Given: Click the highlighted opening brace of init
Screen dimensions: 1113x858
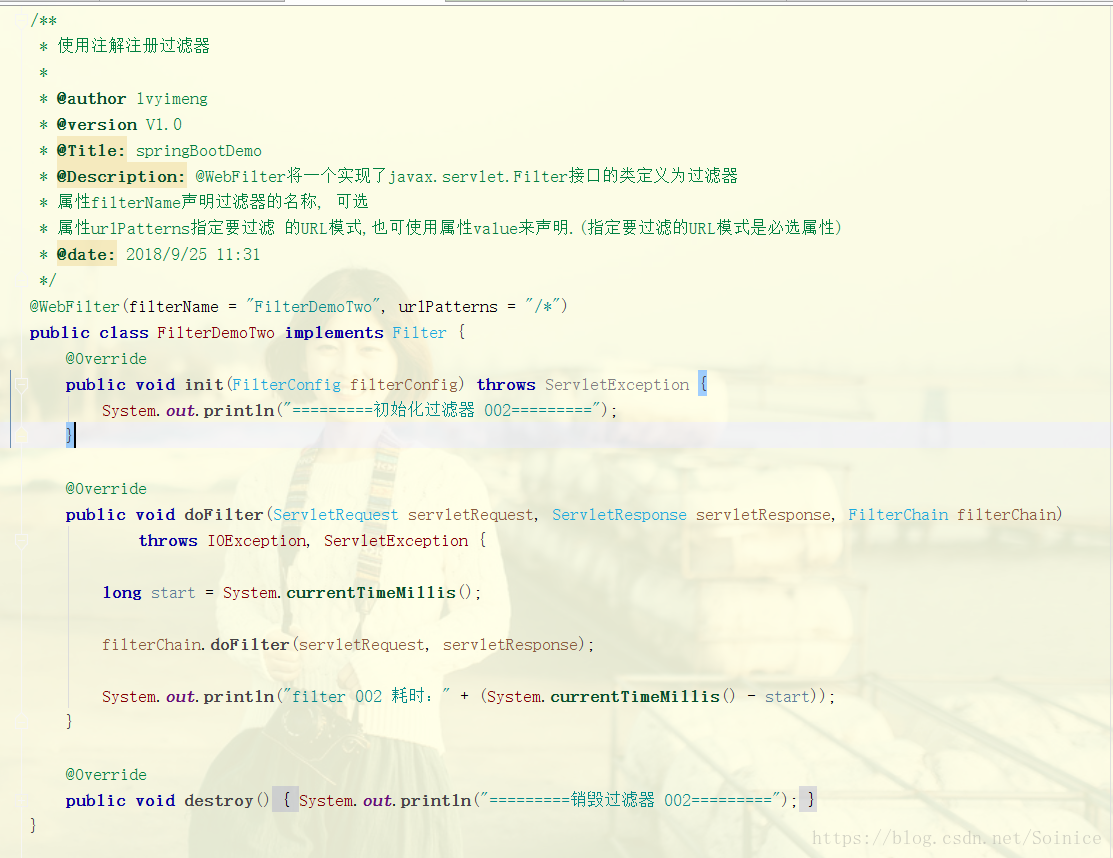Looking at the screenshot, I should pyautogui.click(x=703, y=384).
